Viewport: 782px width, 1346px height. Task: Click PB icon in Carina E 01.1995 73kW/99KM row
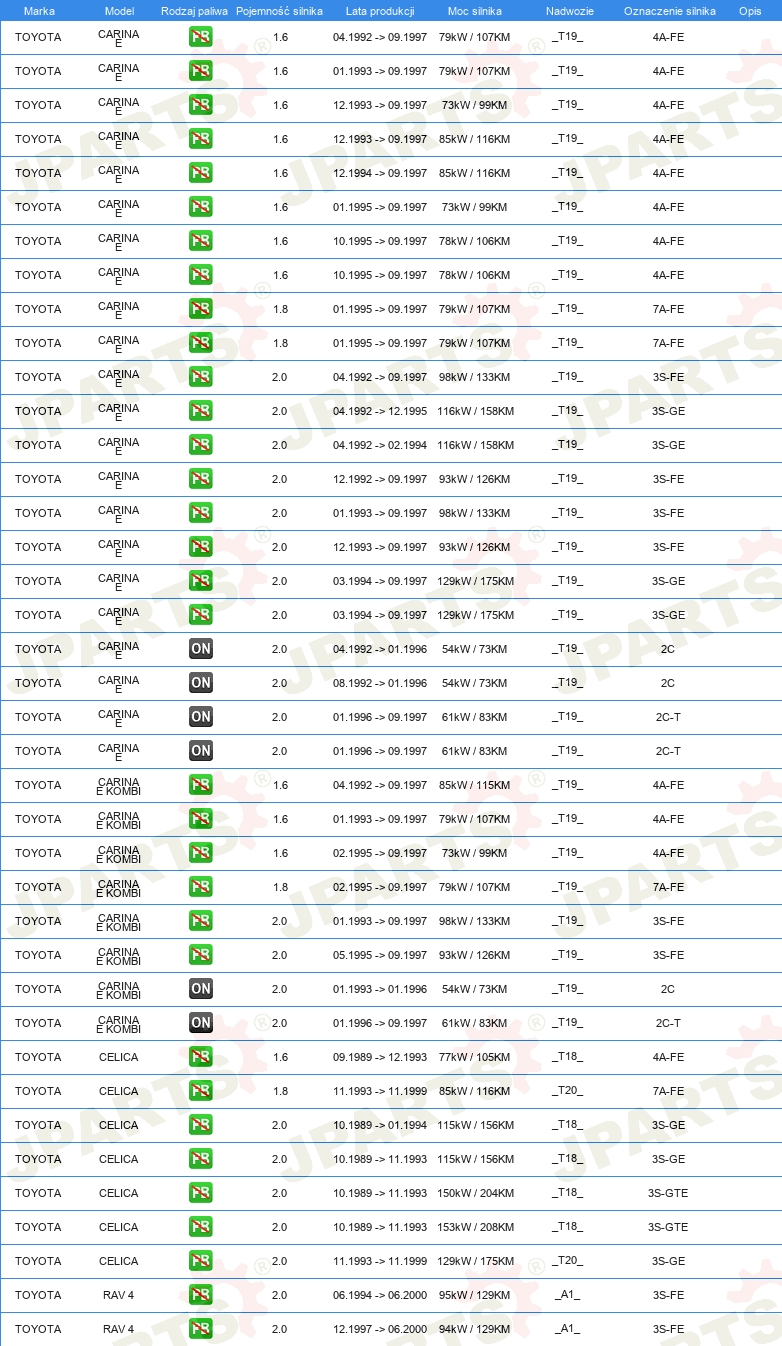200,207
